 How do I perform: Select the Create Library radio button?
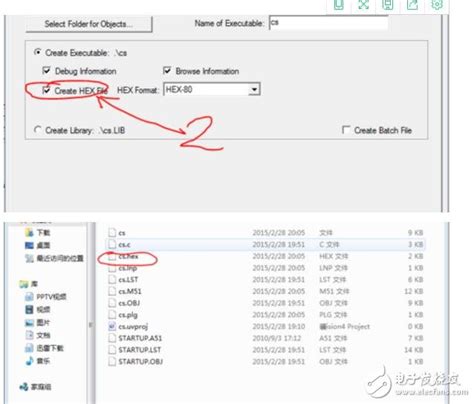(x=38, y=130)
